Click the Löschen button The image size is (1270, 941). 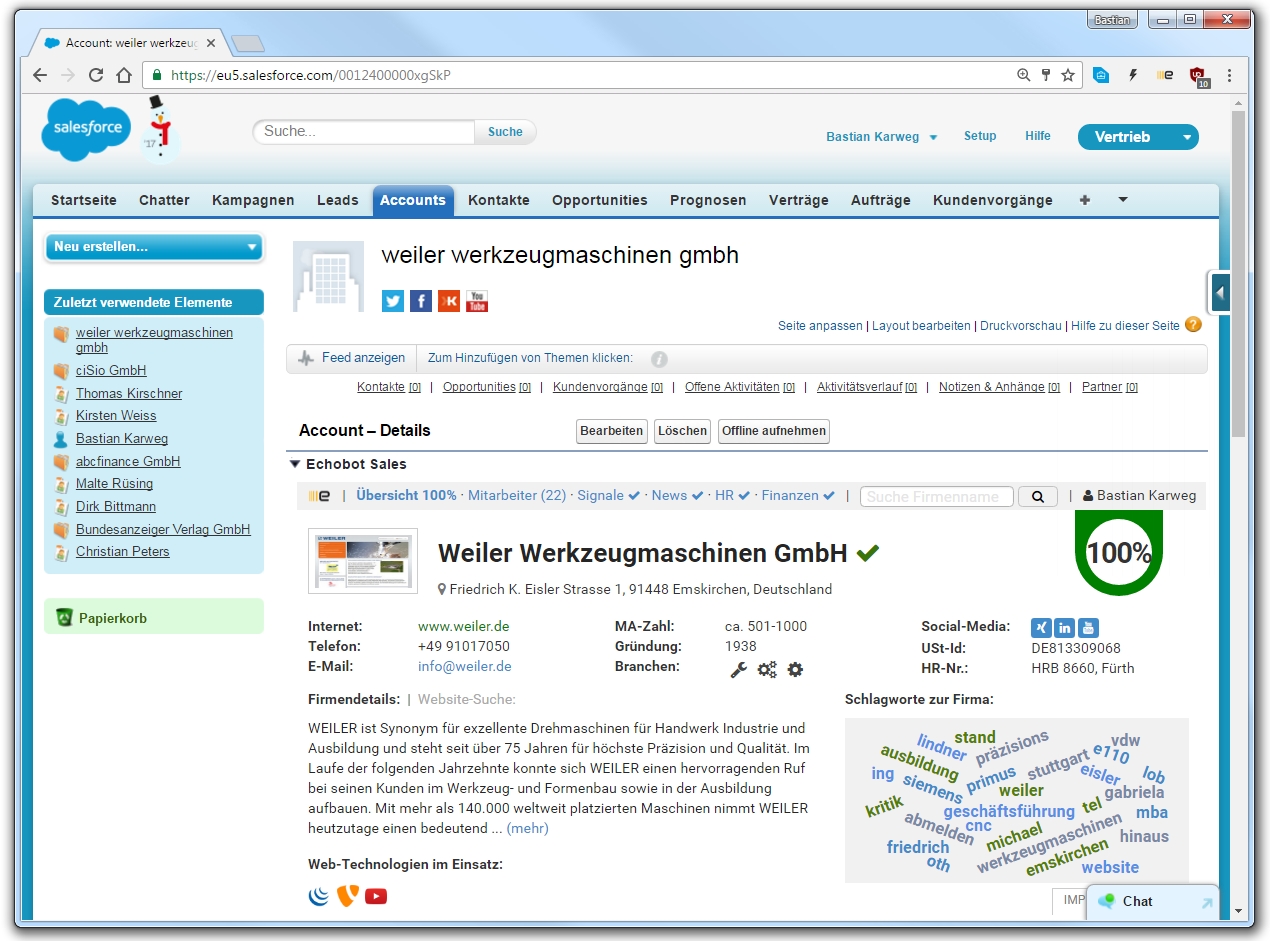[x=682, y=431]
